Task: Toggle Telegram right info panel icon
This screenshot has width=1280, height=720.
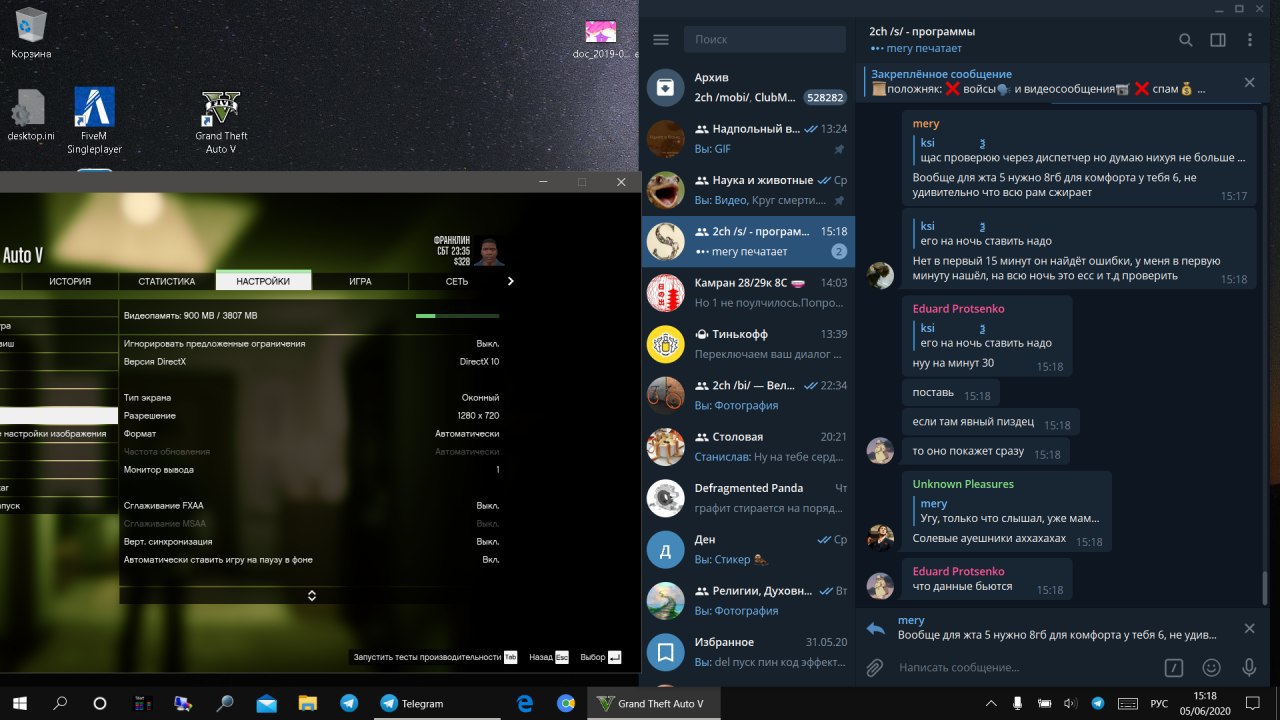Action: [x=1218, y=40]
